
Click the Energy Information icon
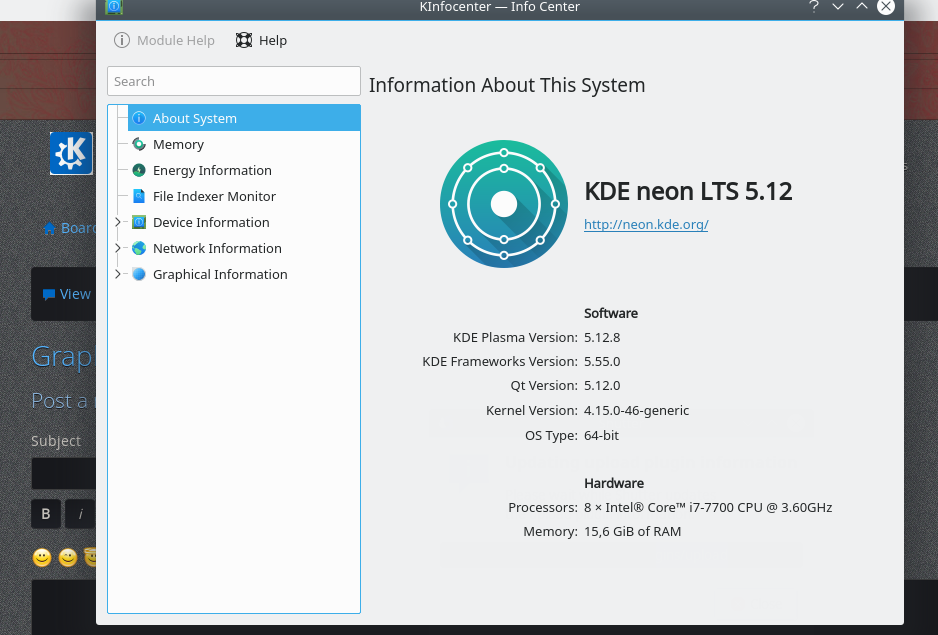[139, 170]
